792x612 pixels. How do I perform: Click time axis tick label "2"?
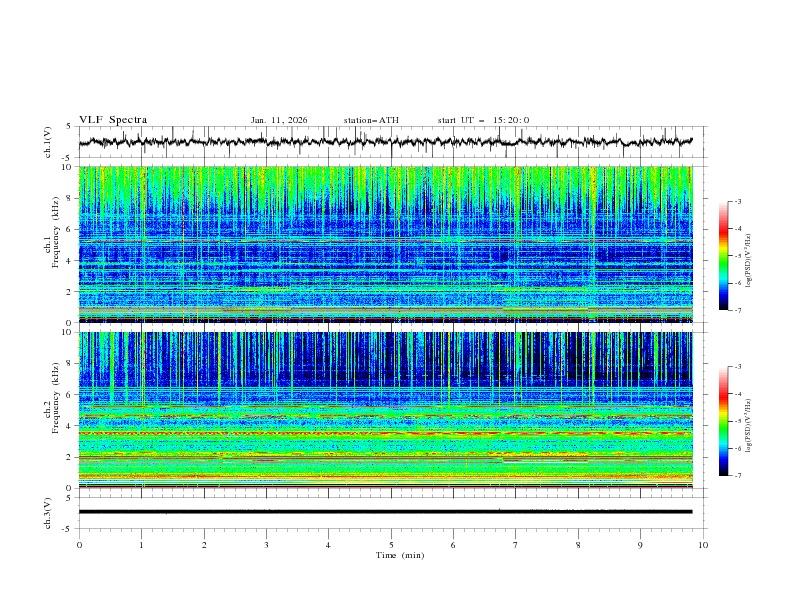coord(204,545)
